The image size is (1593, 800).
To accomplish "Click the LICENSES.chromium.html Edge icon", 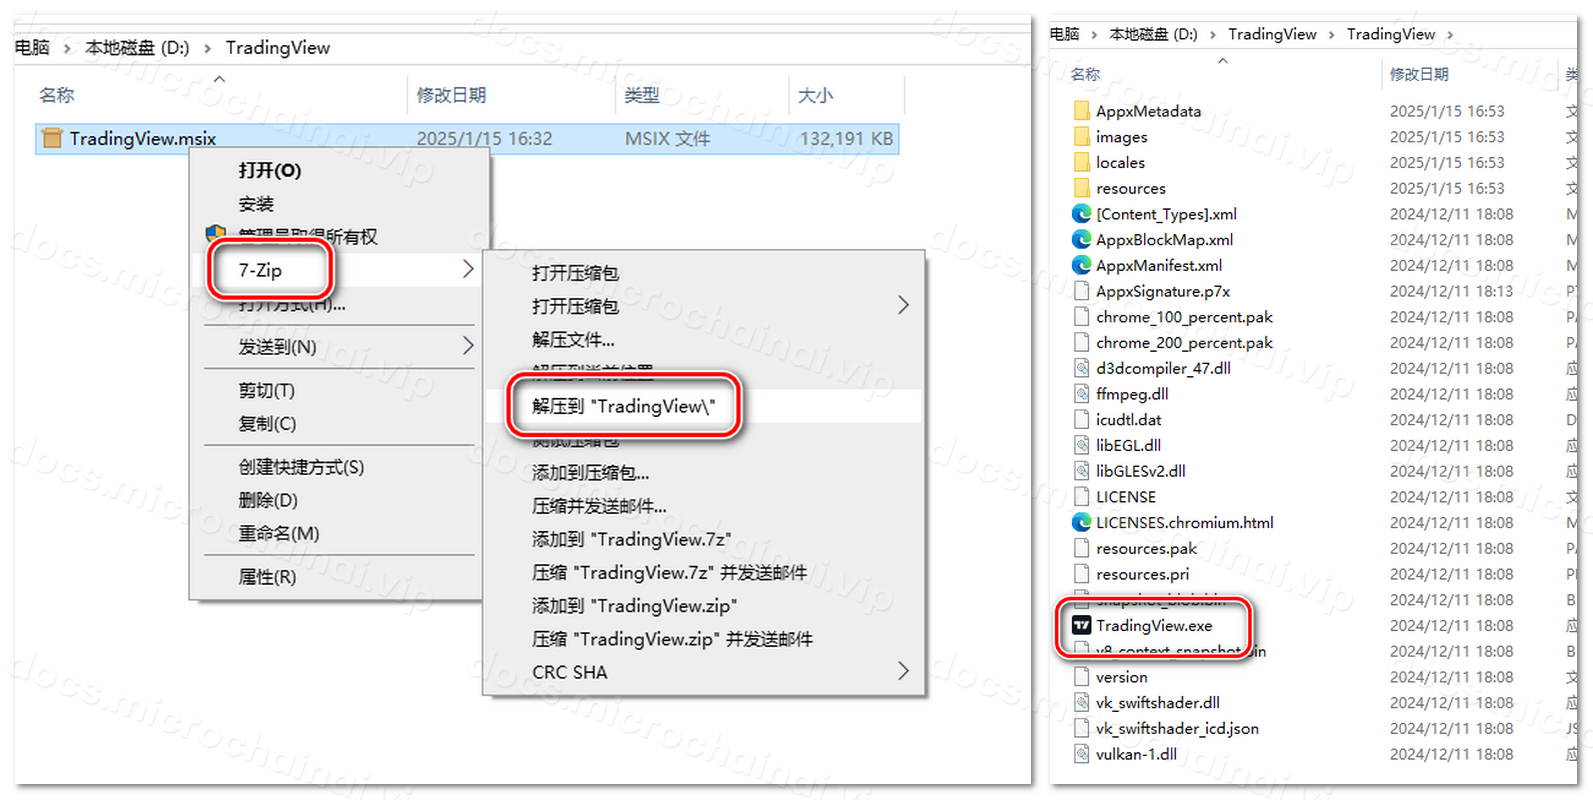I will point(1081,522).
